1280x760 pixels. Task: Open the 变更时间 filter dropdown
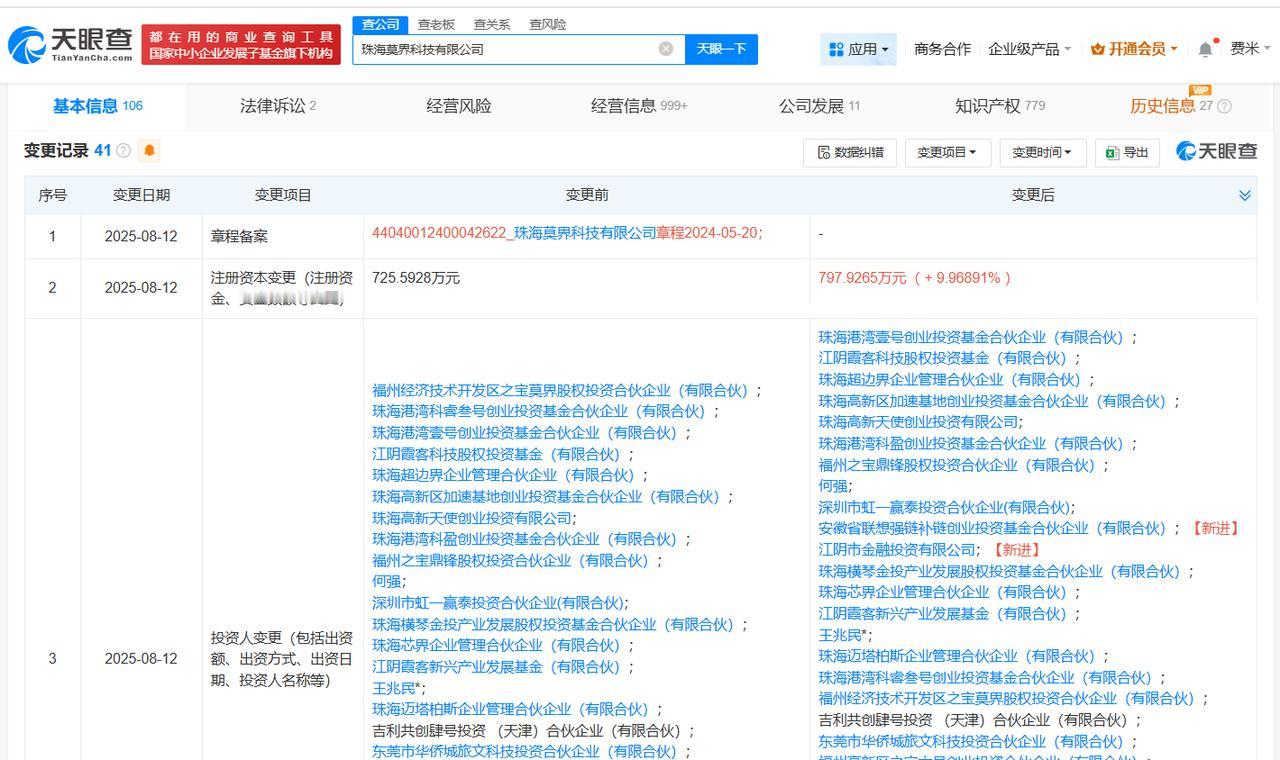[1041, 152]
